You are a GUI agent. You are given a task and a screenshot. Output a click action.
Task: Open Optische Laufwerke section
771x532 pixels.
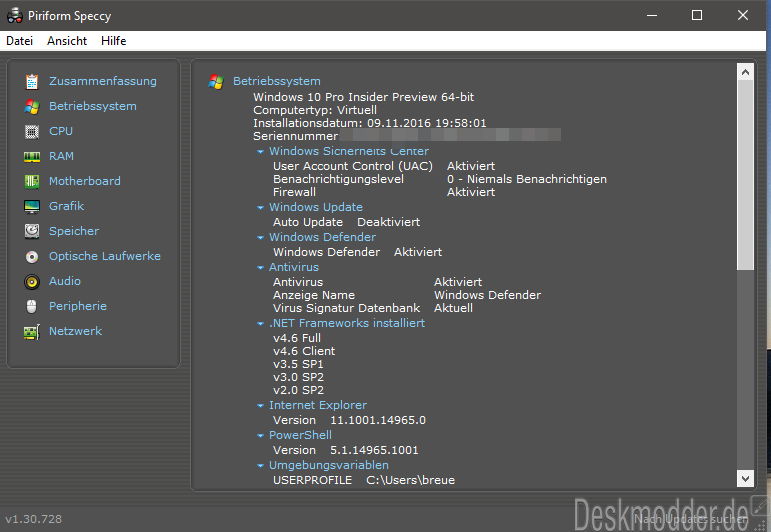[x=105, y=256]
